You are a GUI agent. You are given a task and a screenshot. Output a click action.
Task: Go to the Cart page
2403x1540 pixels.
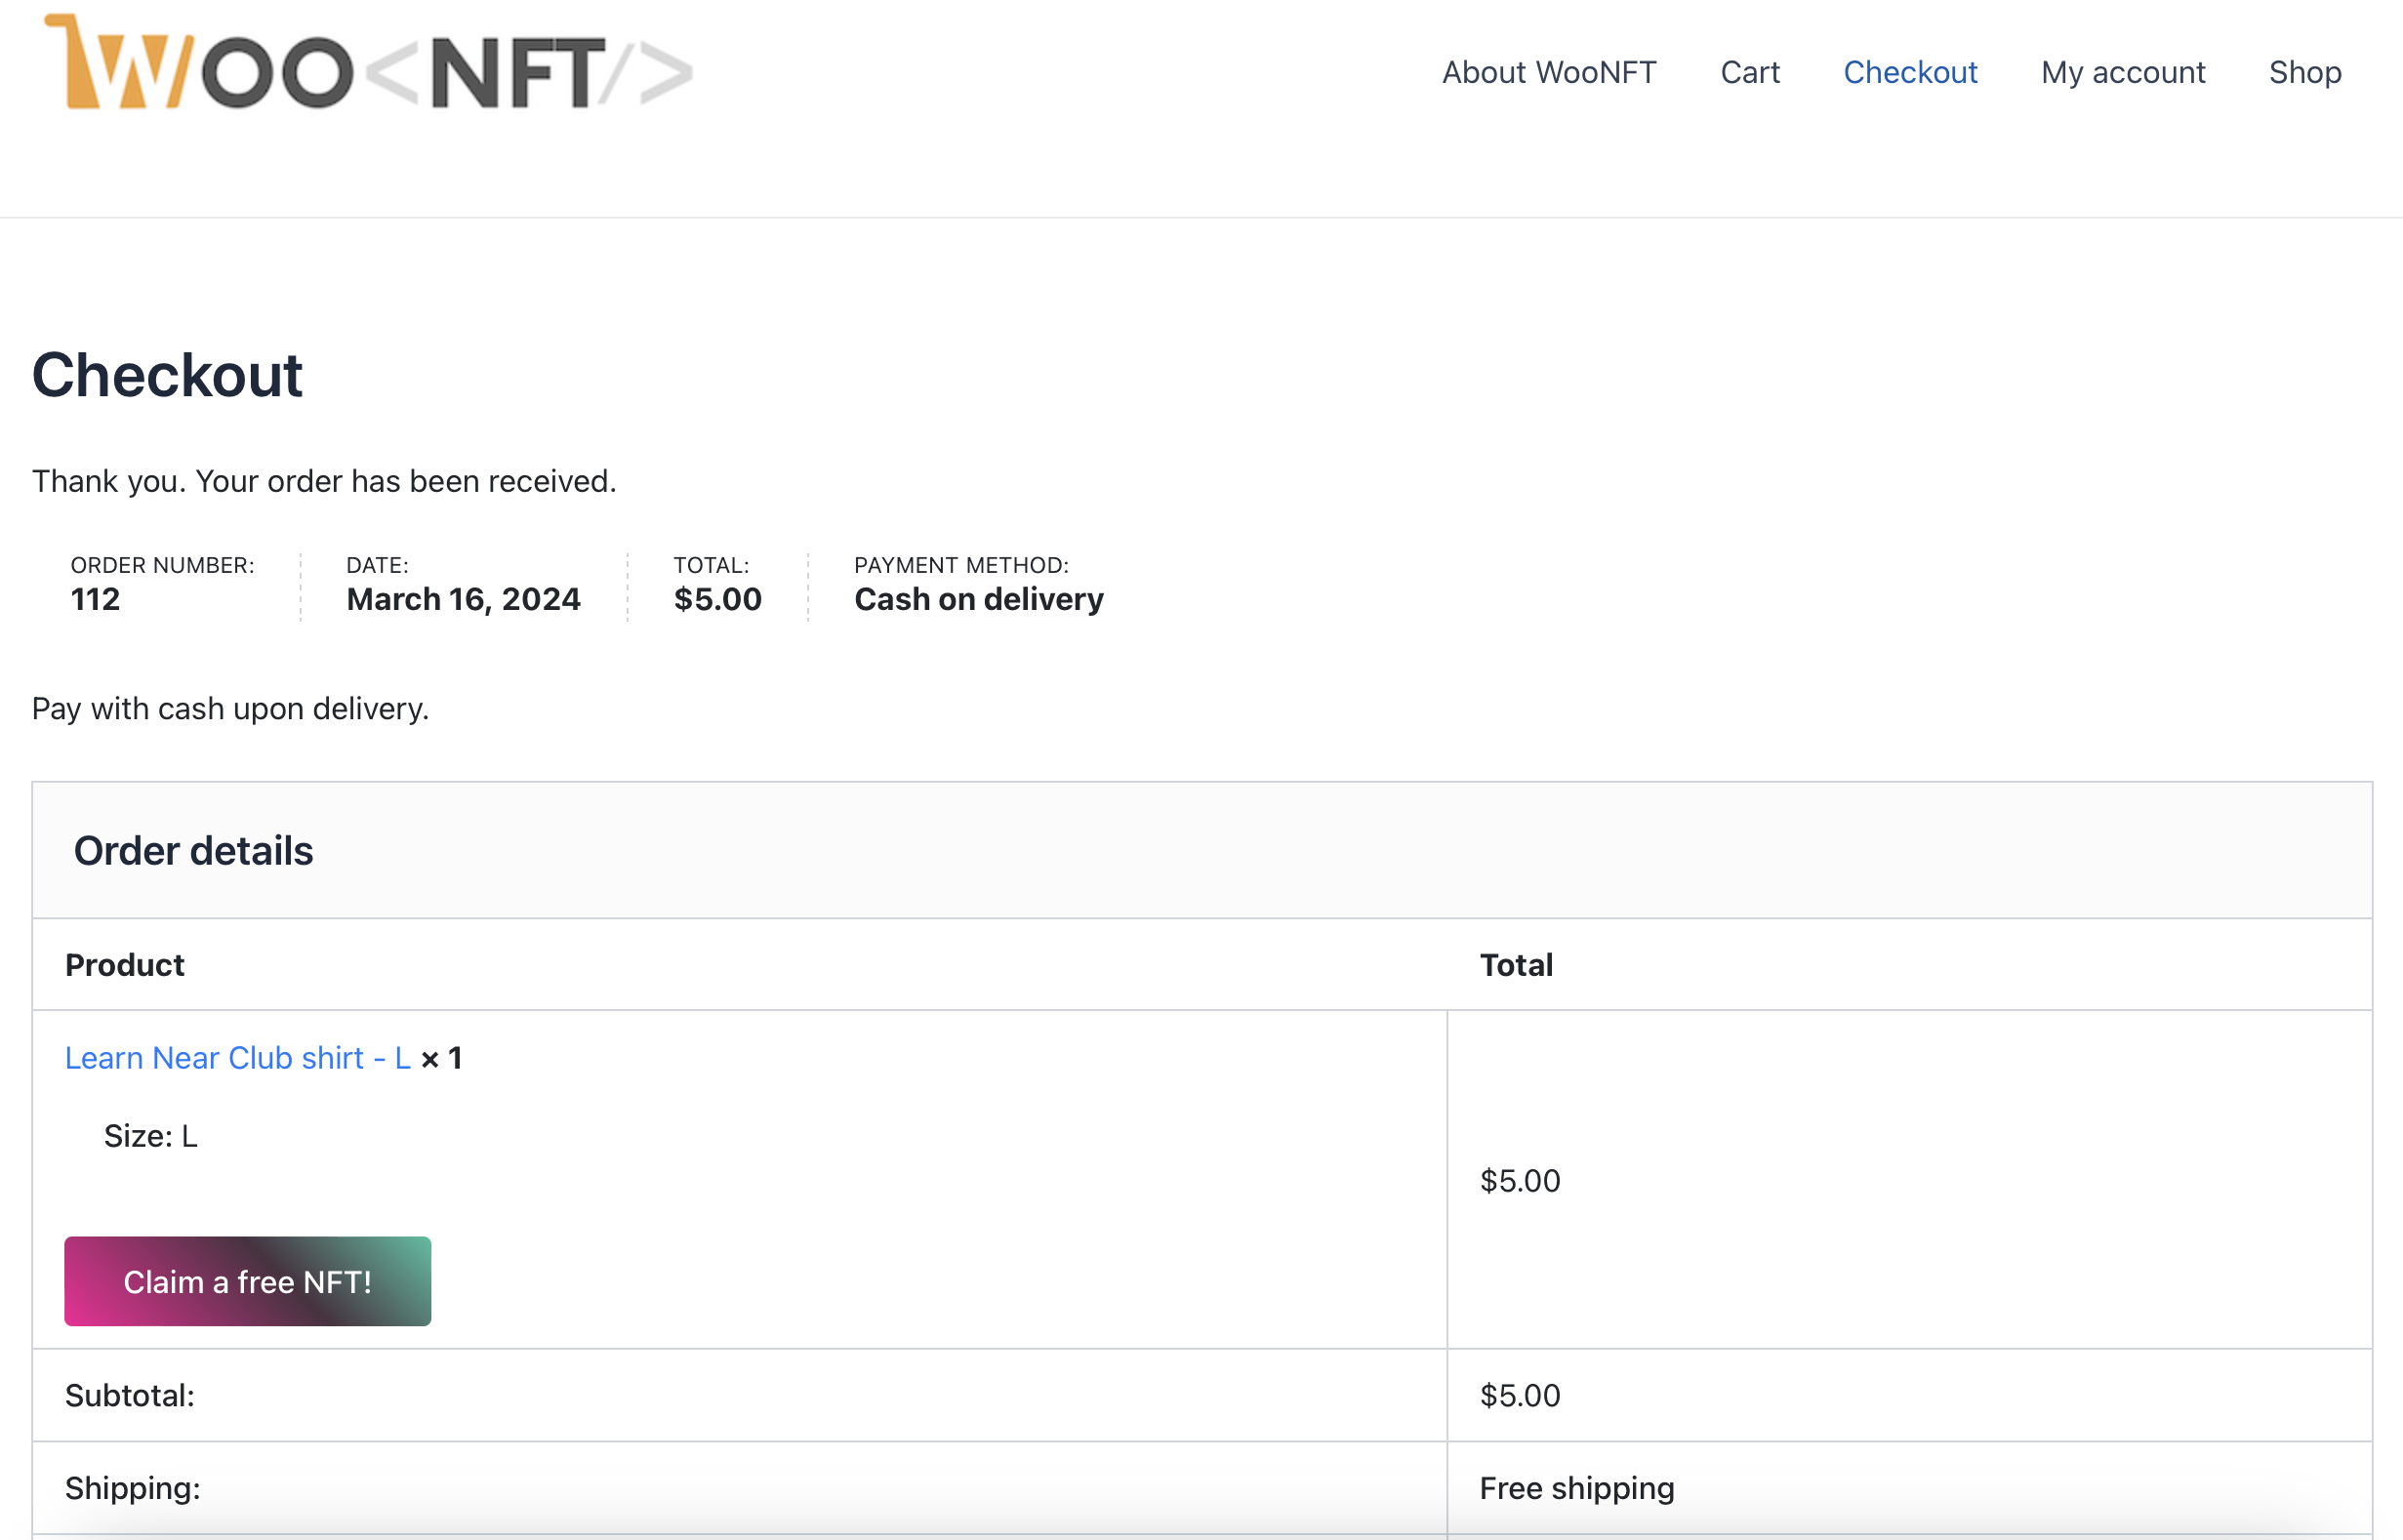point(1749,72)
